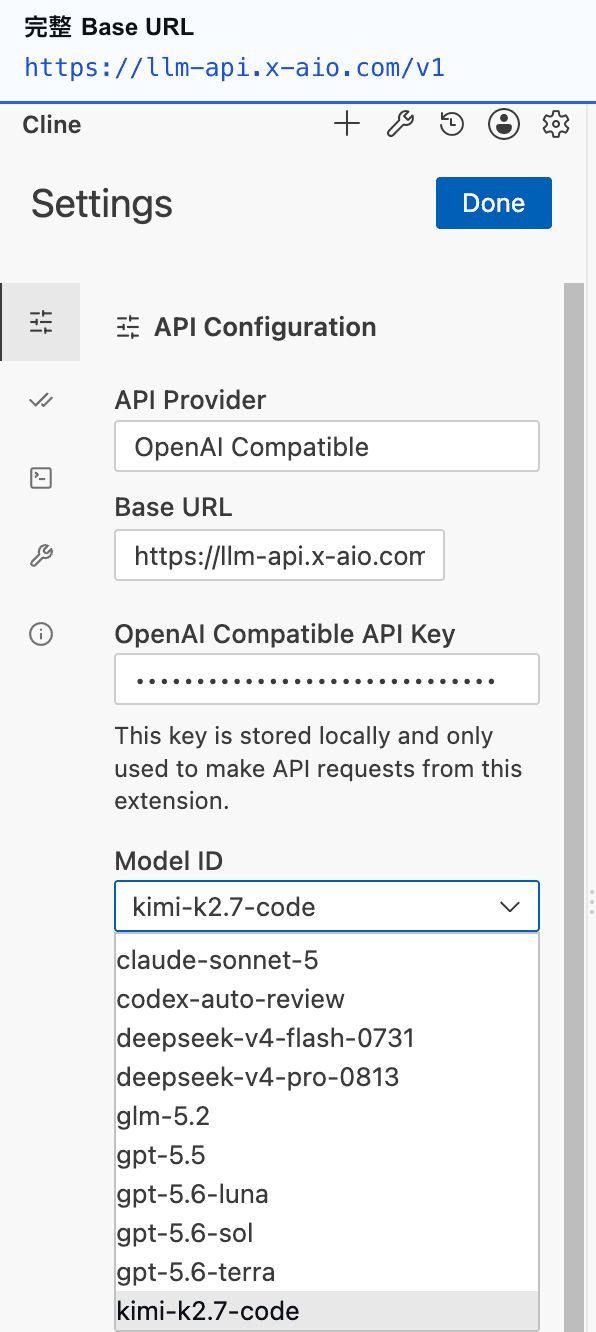
Task: Open the llm-api.x-aio.com/v1 URL link
Action: 234,68
